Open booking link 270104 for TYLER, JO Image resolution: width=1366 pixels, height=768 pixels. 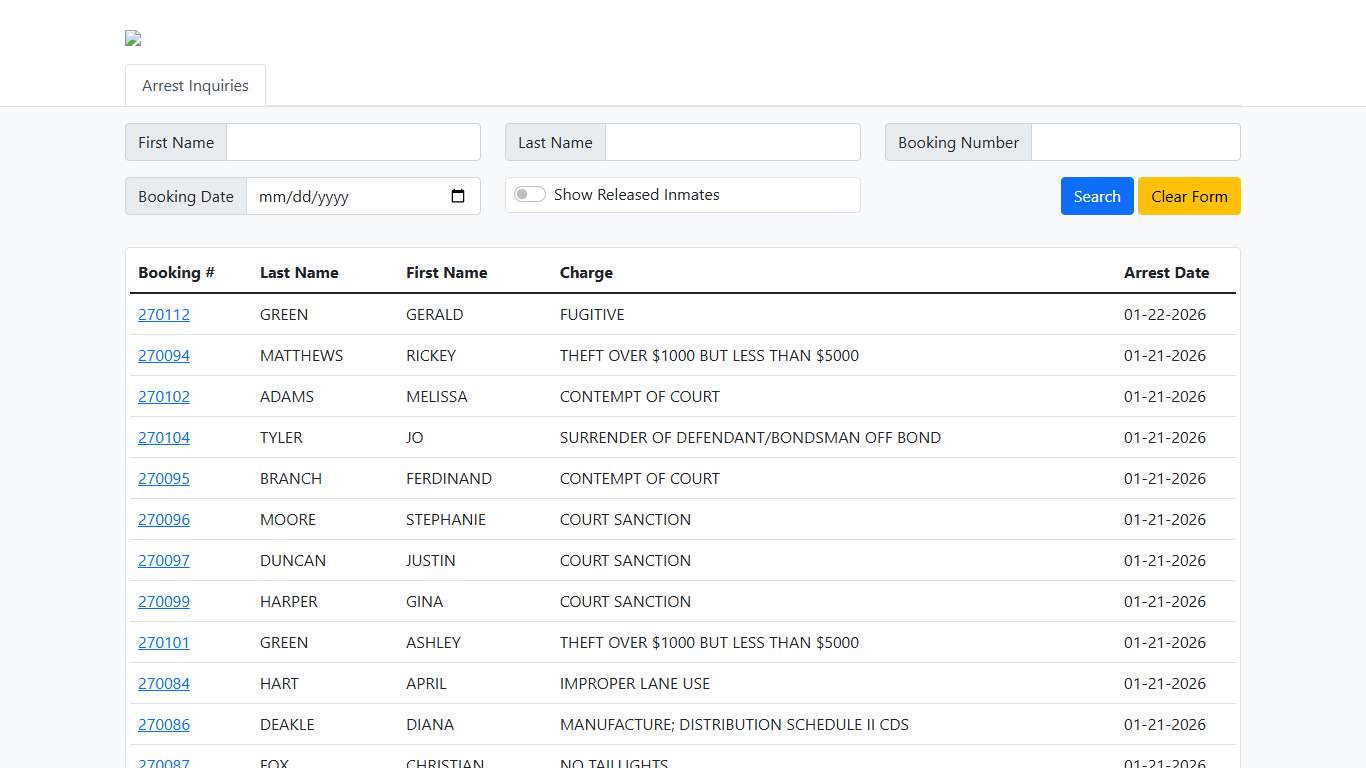(163, 437)
